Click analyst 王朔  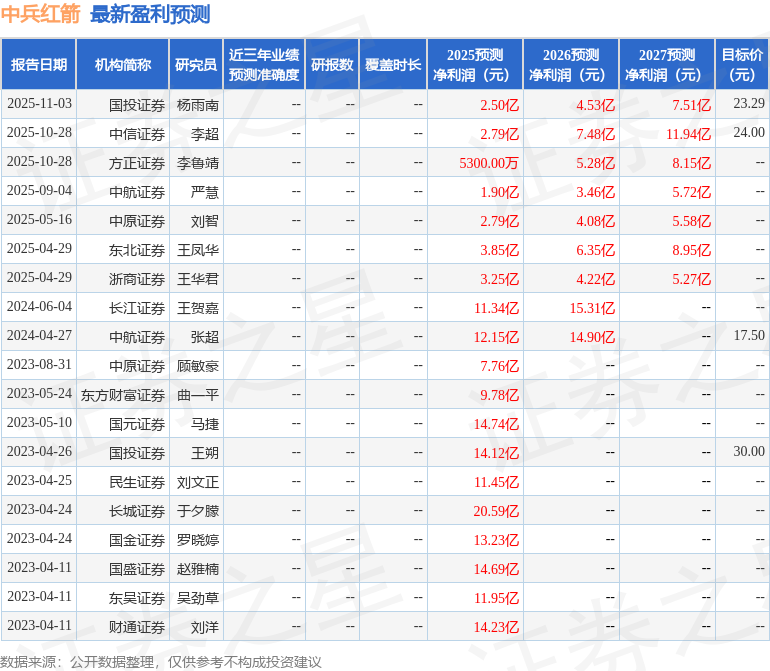pos(205,453)
